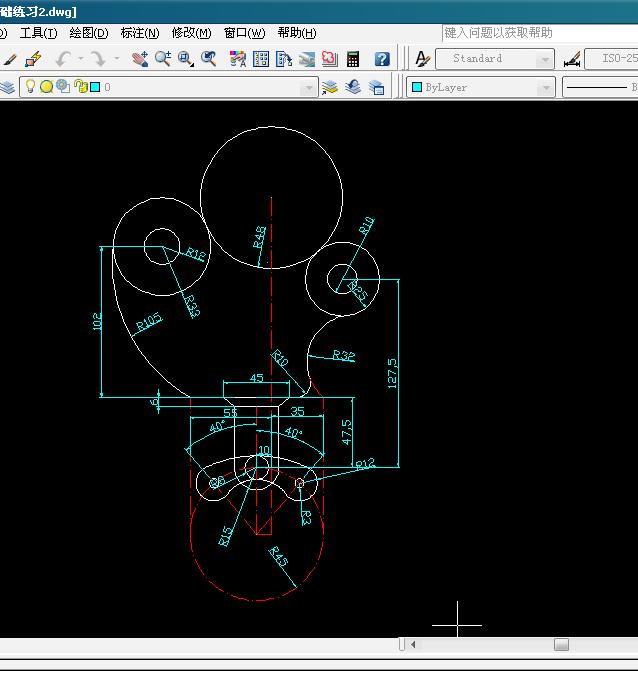Click the cyan layer 0 color swatch
This screenshot has width=638, height=683.
(95, 87)
